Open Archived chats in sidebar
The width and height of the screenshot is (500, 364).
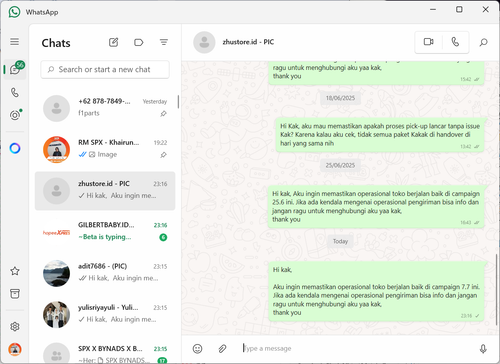[x=15, y=294]
